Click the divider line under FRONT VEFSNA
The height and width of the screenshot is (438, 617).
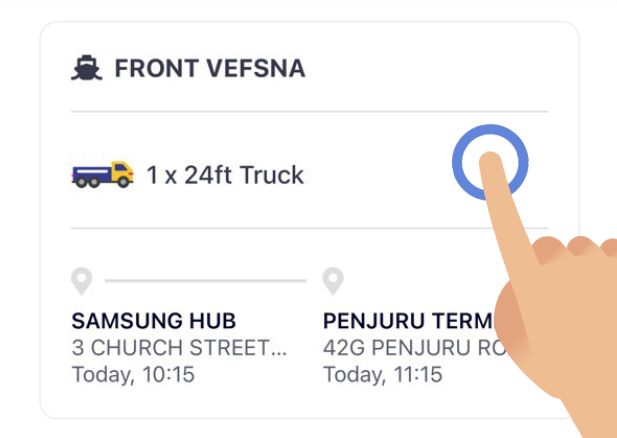tap(309, 112)
